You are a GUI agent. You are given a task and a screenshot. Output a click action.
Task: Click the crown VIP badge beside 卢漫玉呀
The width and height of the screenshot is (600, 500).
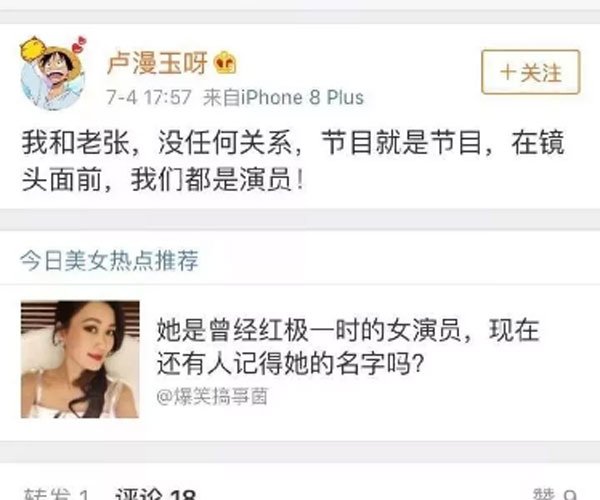226,63
